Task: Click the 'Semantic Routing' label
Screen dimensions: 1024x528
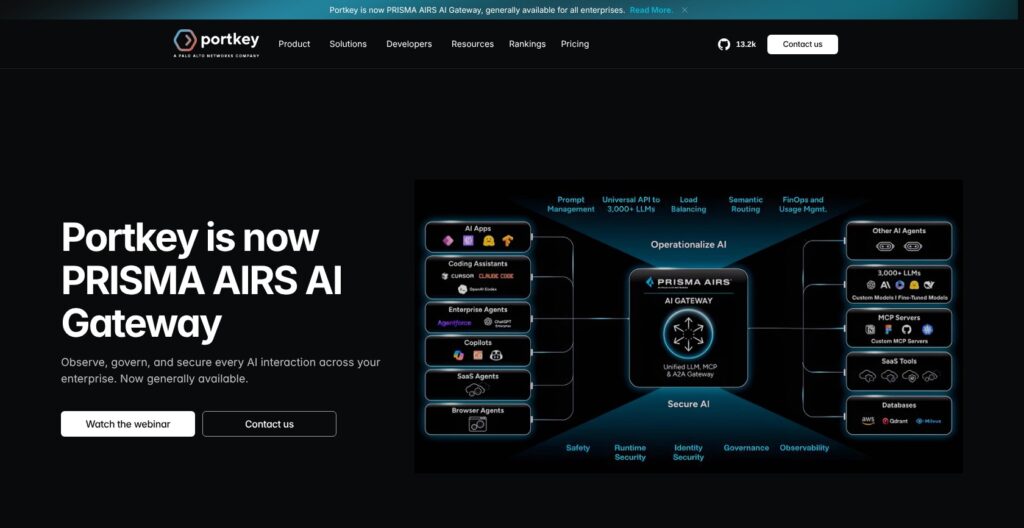Action: pyautogui.click(x=745, y=205)
